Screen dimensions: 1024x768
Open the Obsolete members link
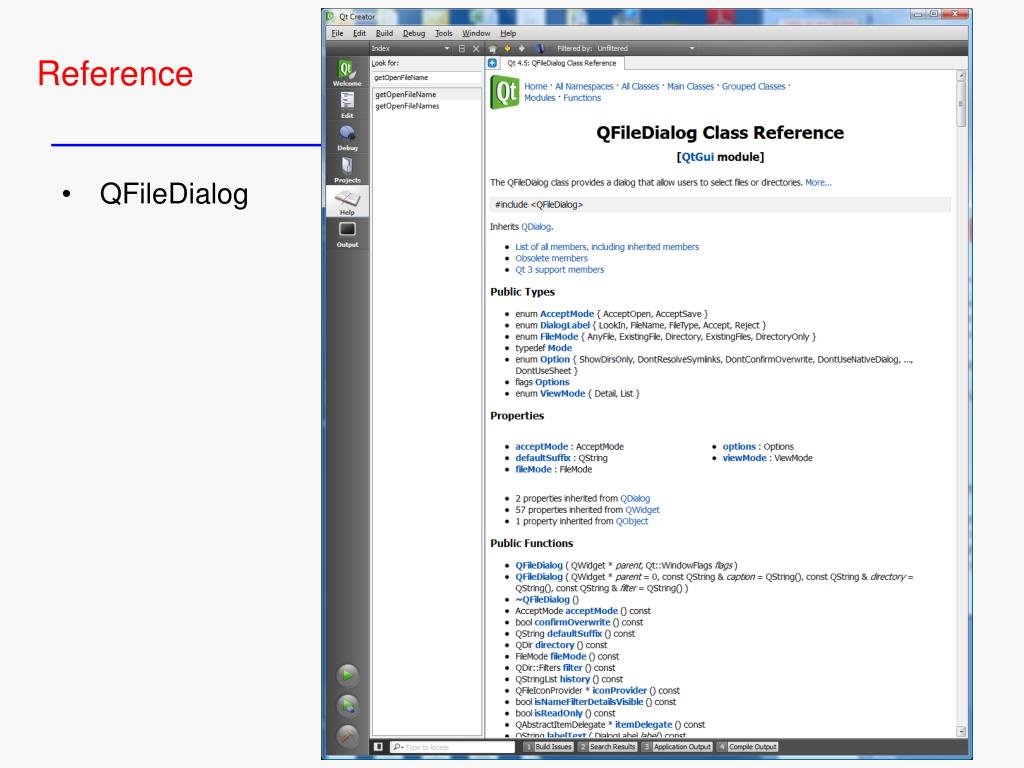coord(551,259)
